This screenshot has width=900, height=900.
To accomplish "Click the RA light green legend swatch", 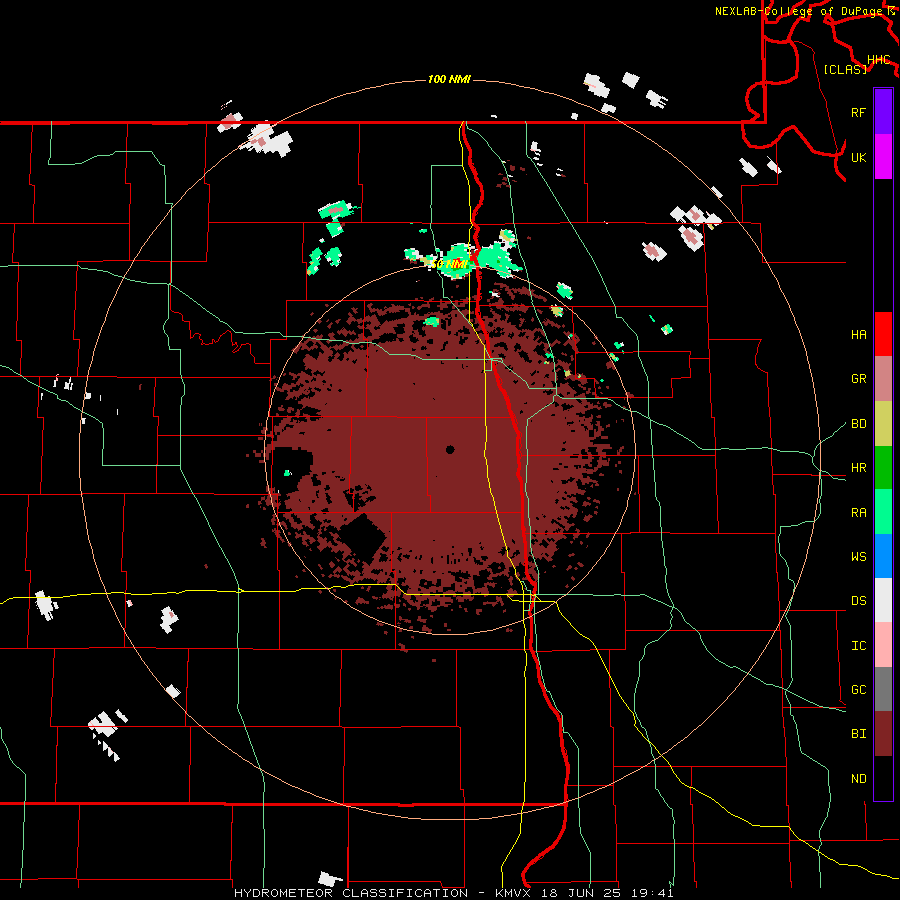I will click(883, 512).
